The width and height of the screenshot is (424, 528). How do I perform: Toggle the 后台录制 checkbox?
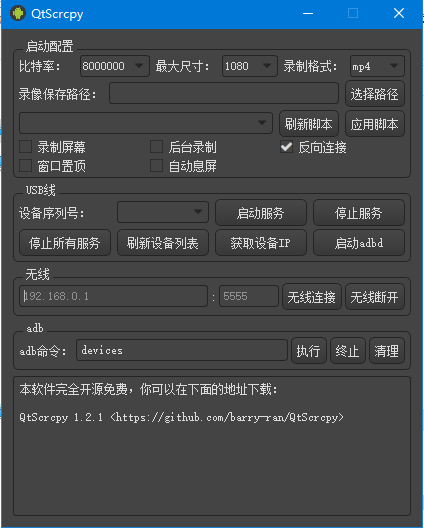point(156,147)
